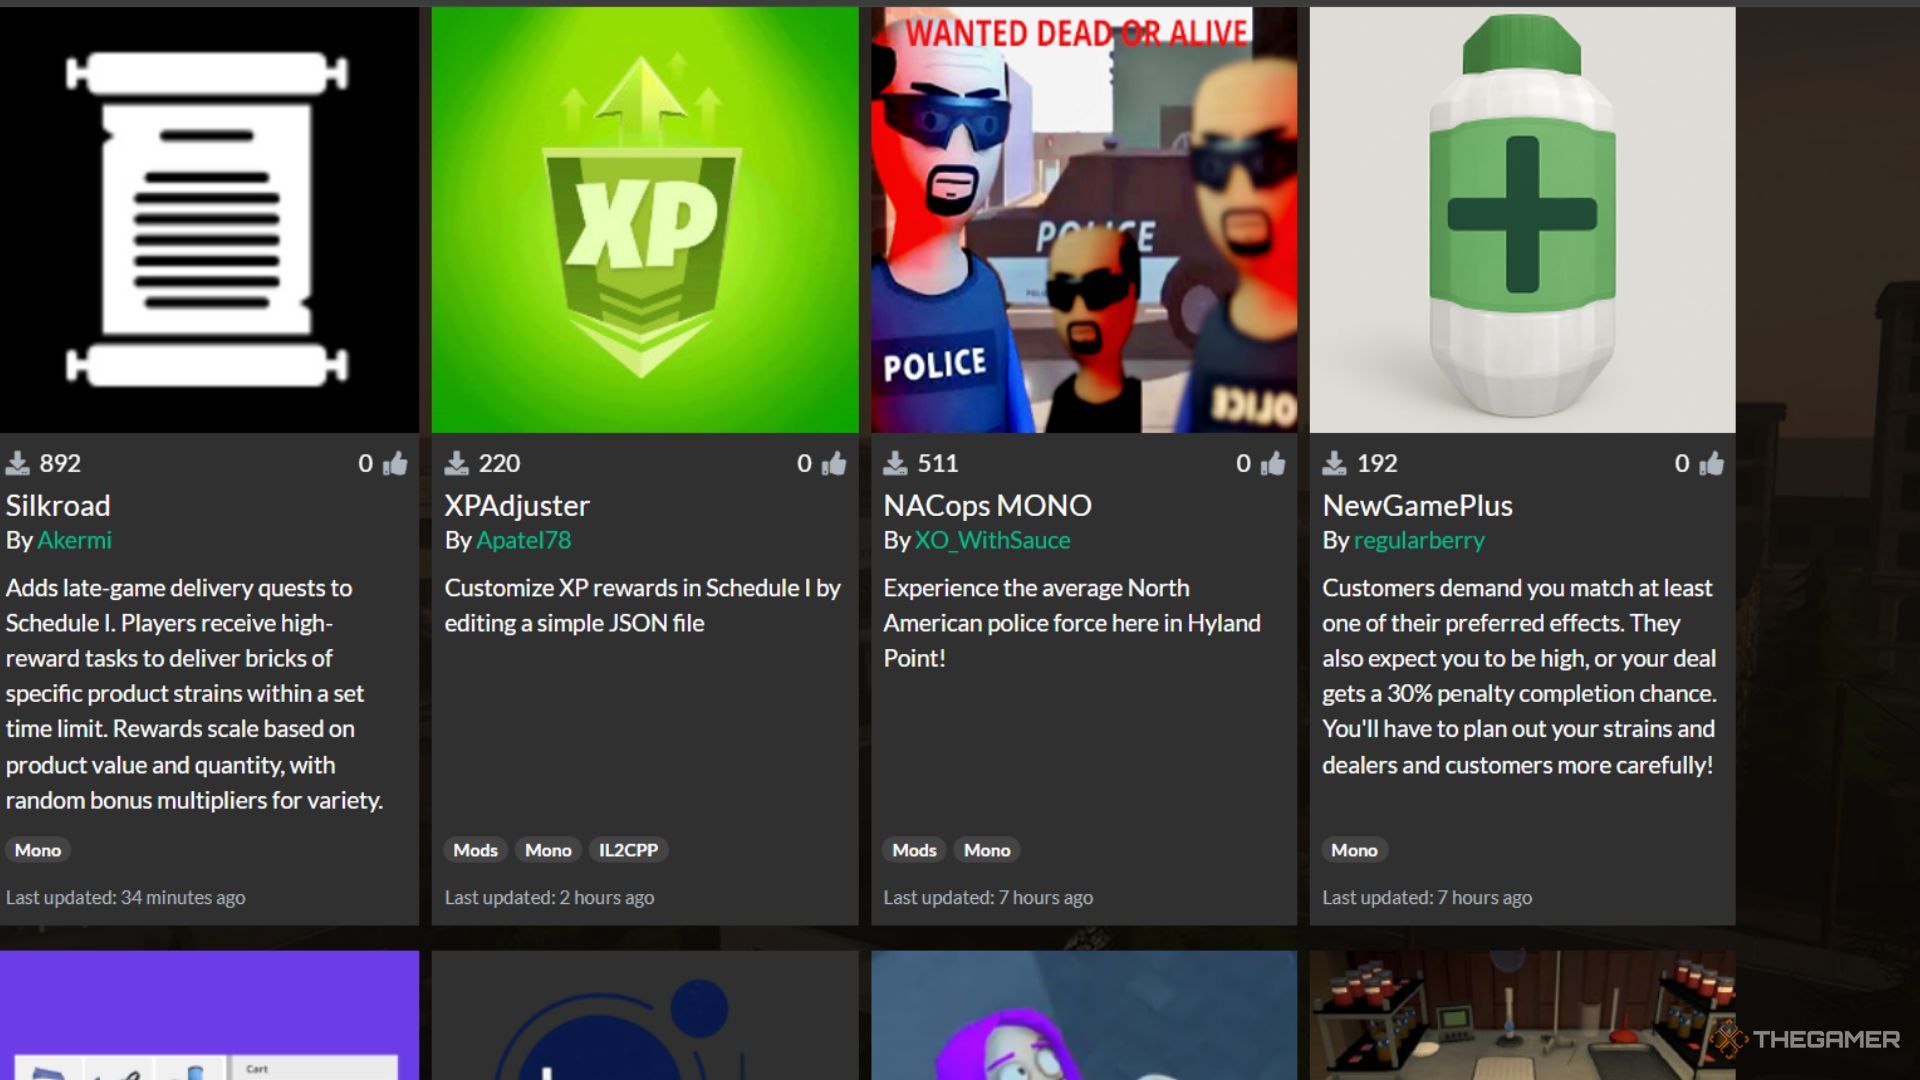1920x1080 pixels.
Task: Click NACops 'Last updated: 7 hours ago'
Action: click(988, 898)
